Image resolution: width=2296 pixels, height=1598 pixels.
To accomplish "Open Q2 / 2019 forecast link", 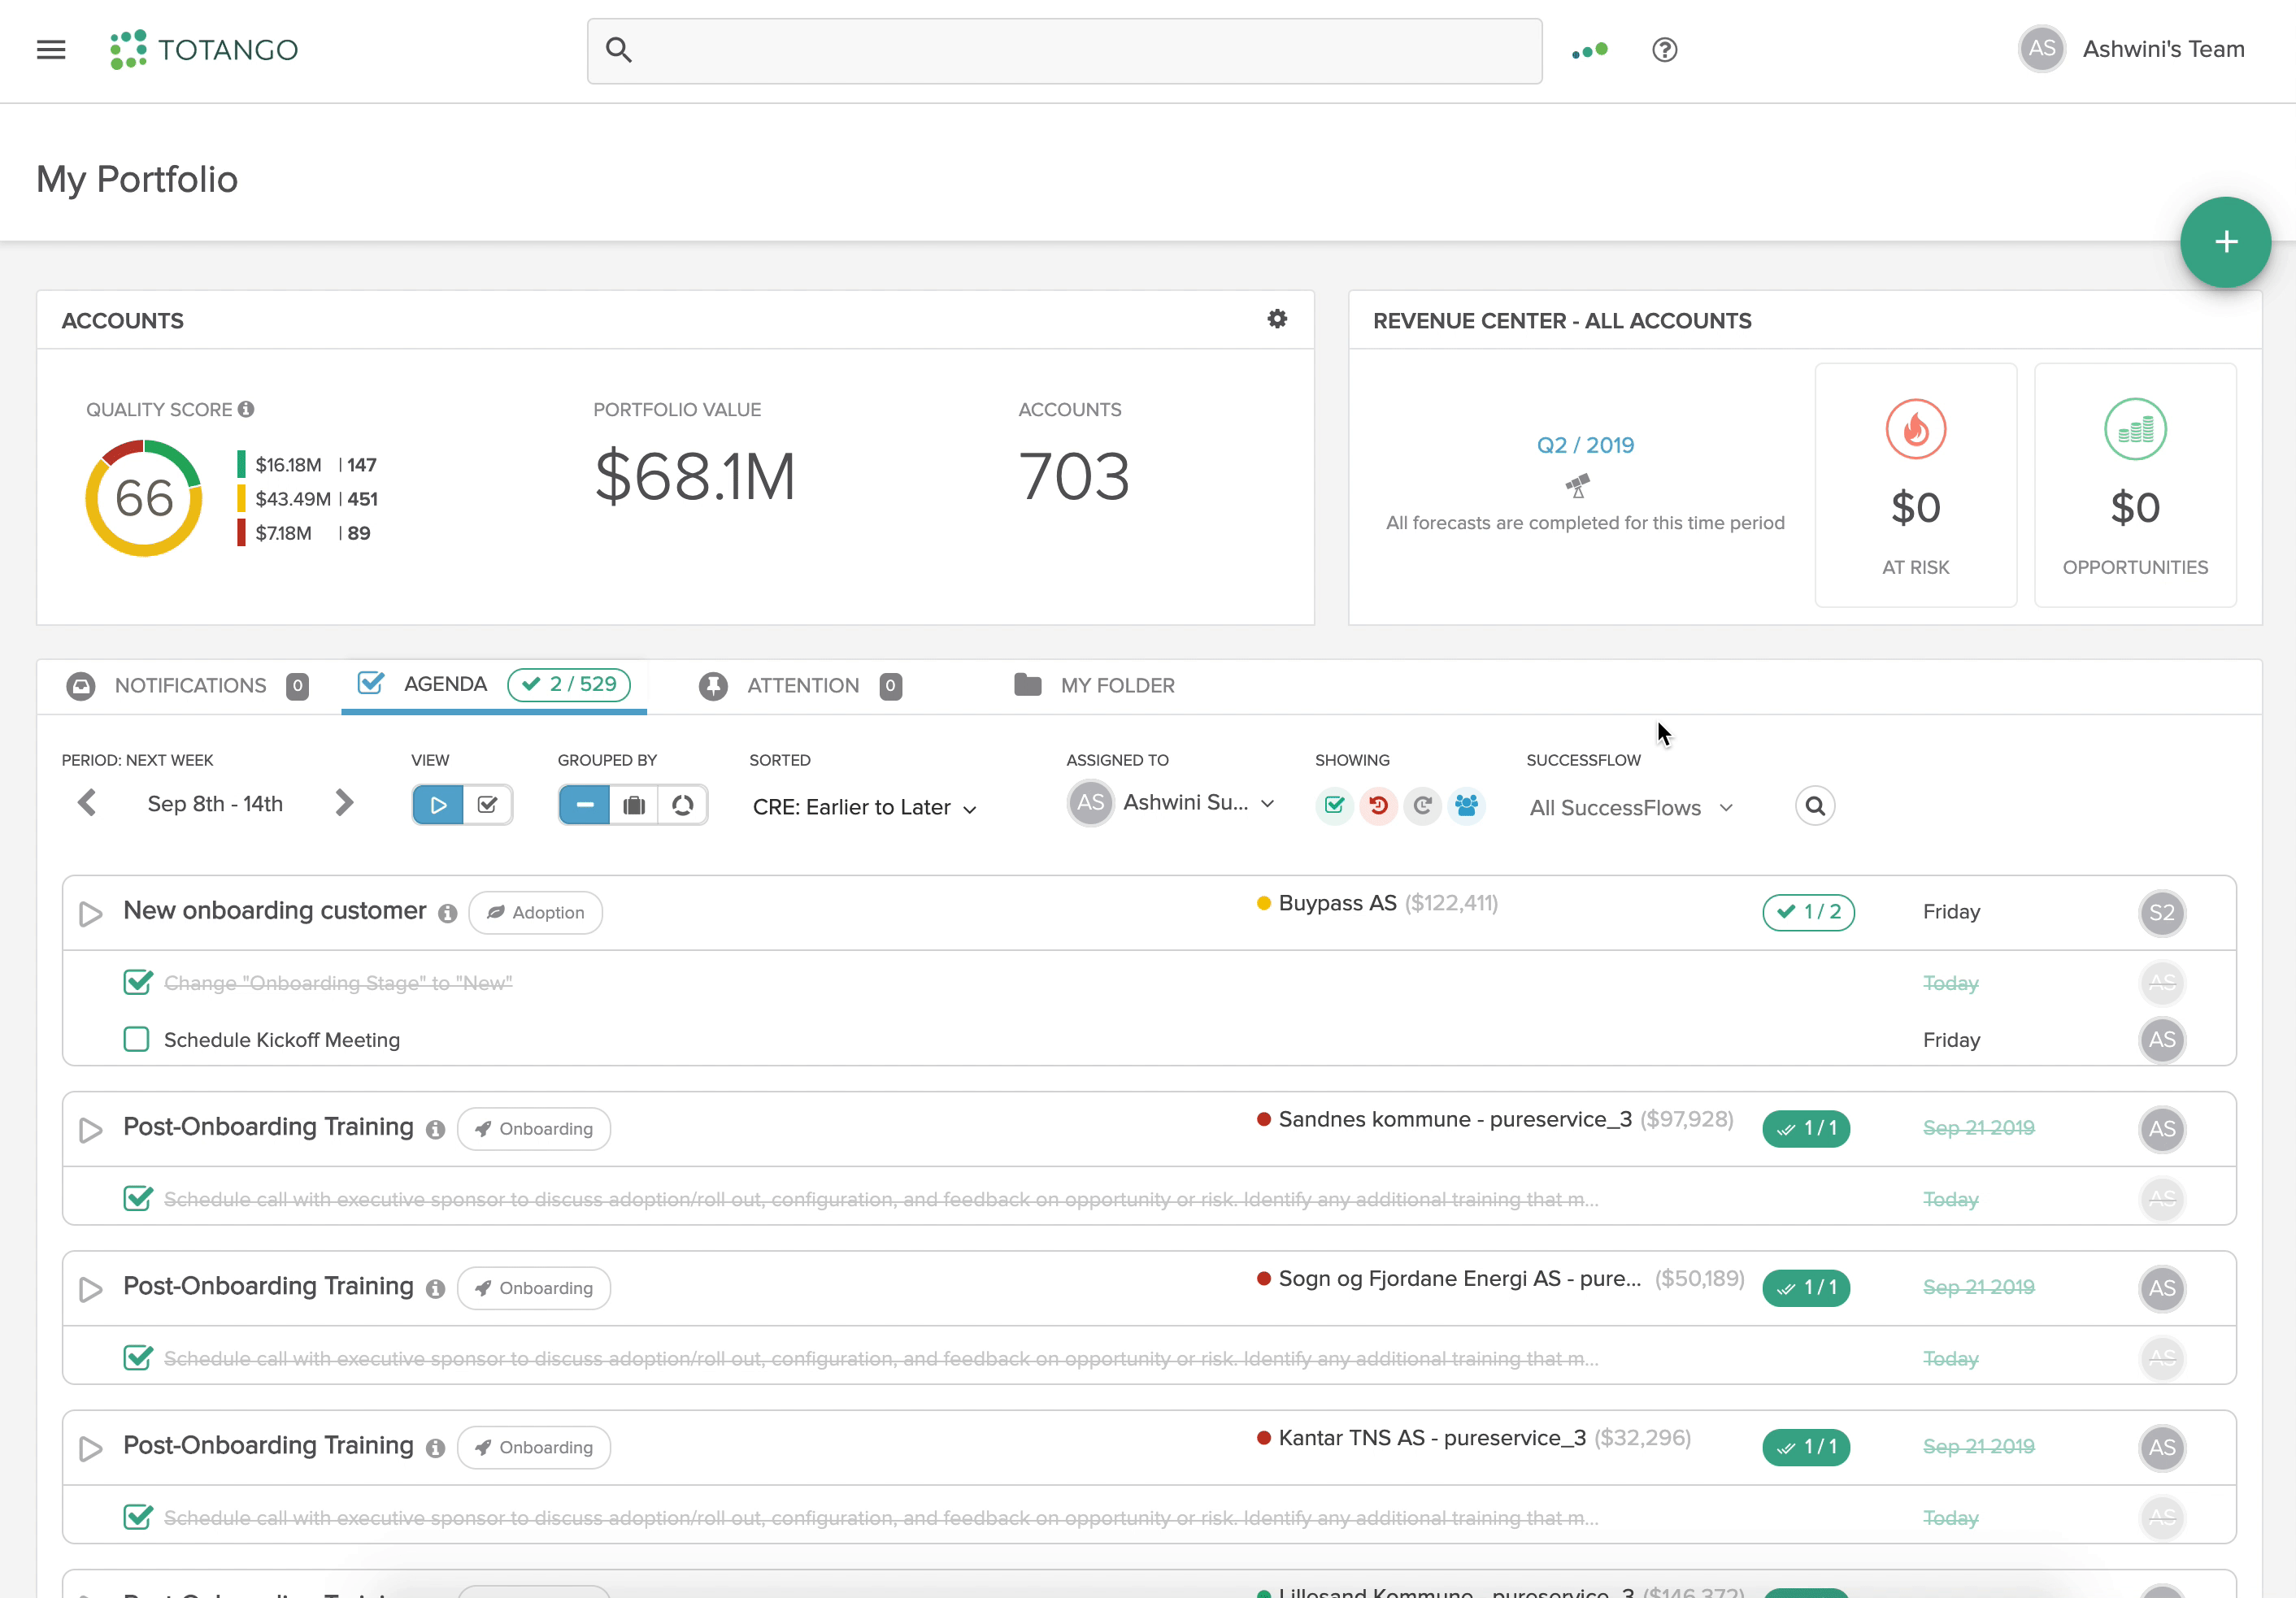I will coord(1585,445).
